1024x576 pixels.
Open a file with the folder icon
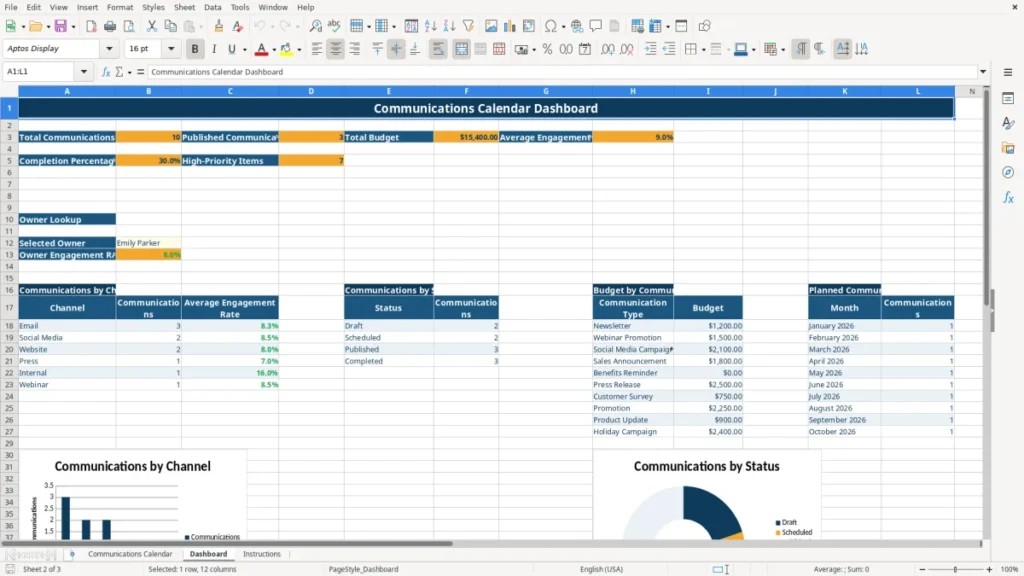coord(35,26)
